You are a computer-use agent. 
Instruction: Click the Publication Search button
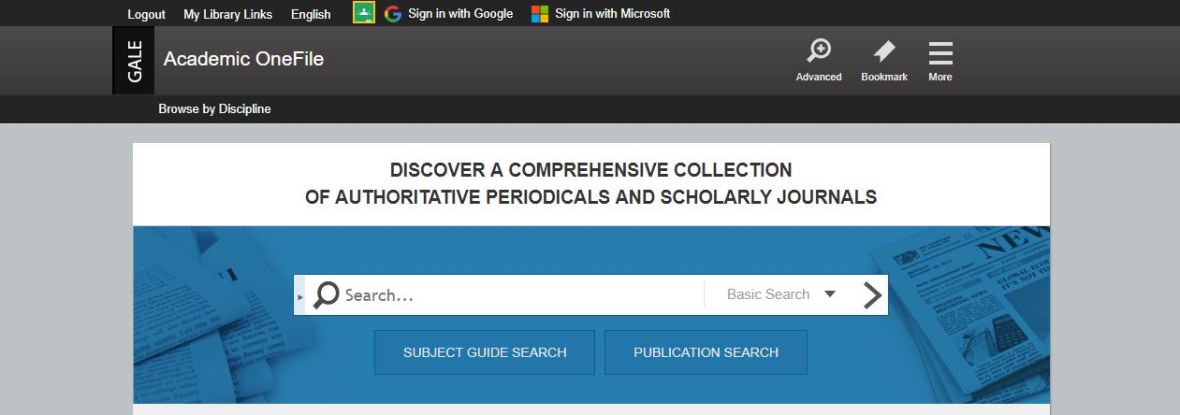(705, 352)
